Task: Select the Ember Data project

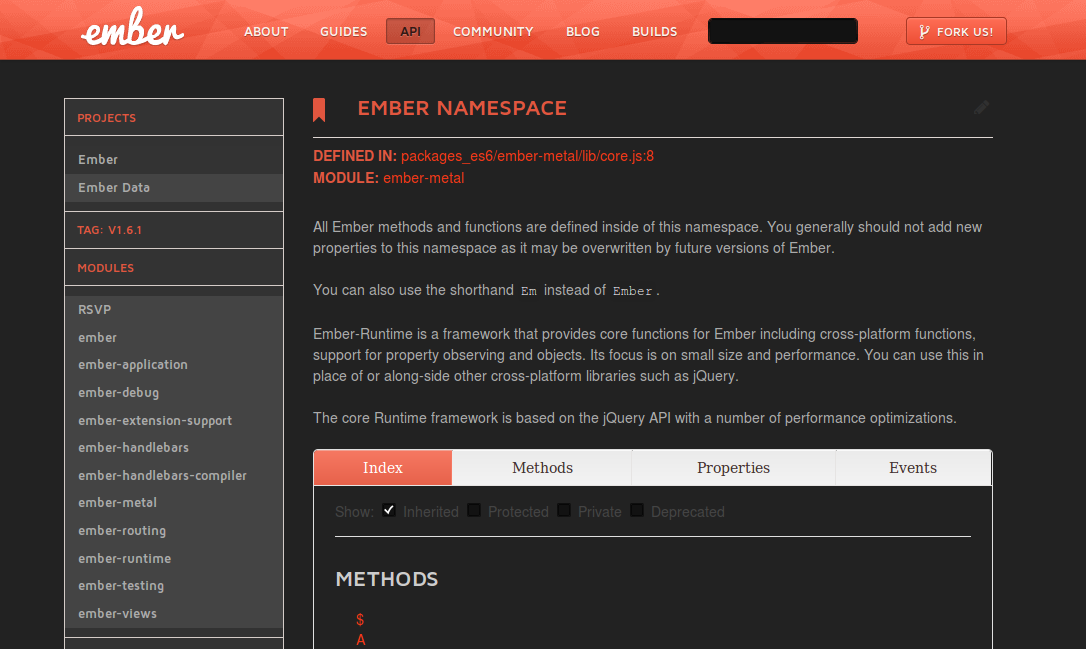Action: coord(174,188)
